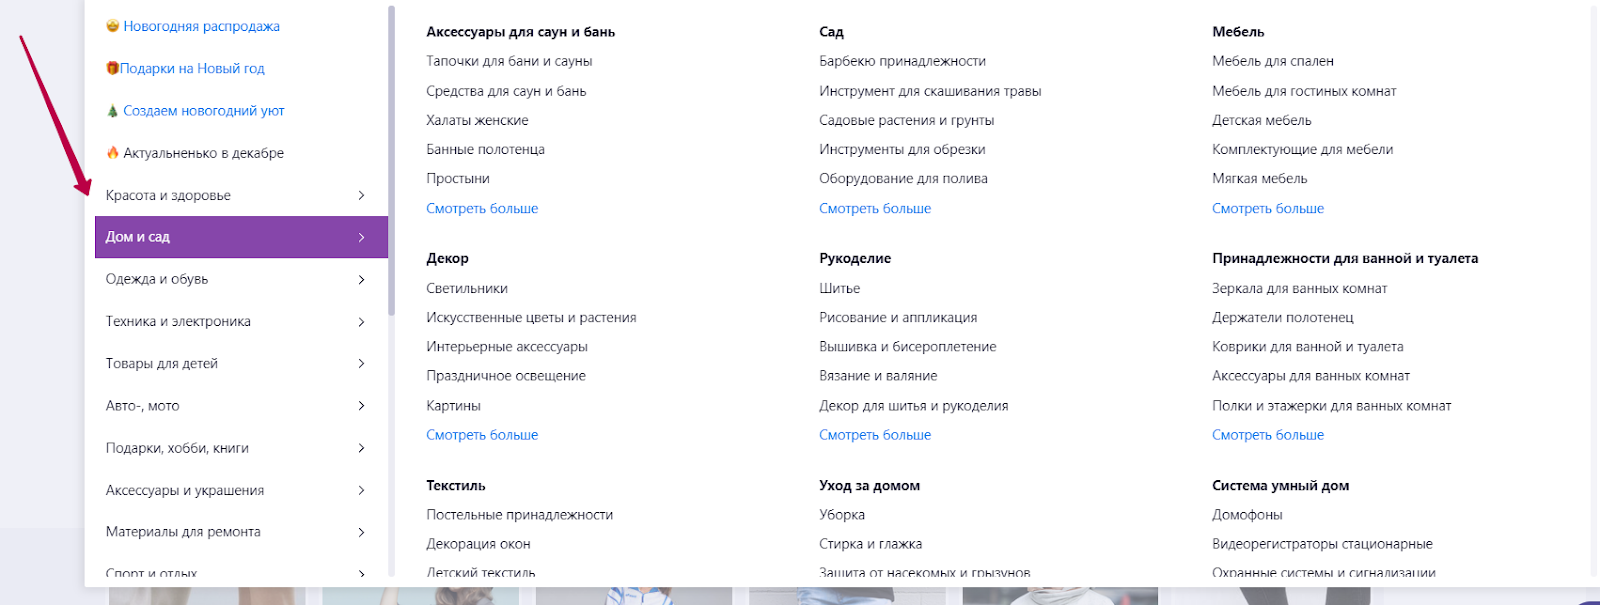Click the emoji icon beside Новогодняя распродажа
Screen dimensions: 1600x605
coord(113,26)
